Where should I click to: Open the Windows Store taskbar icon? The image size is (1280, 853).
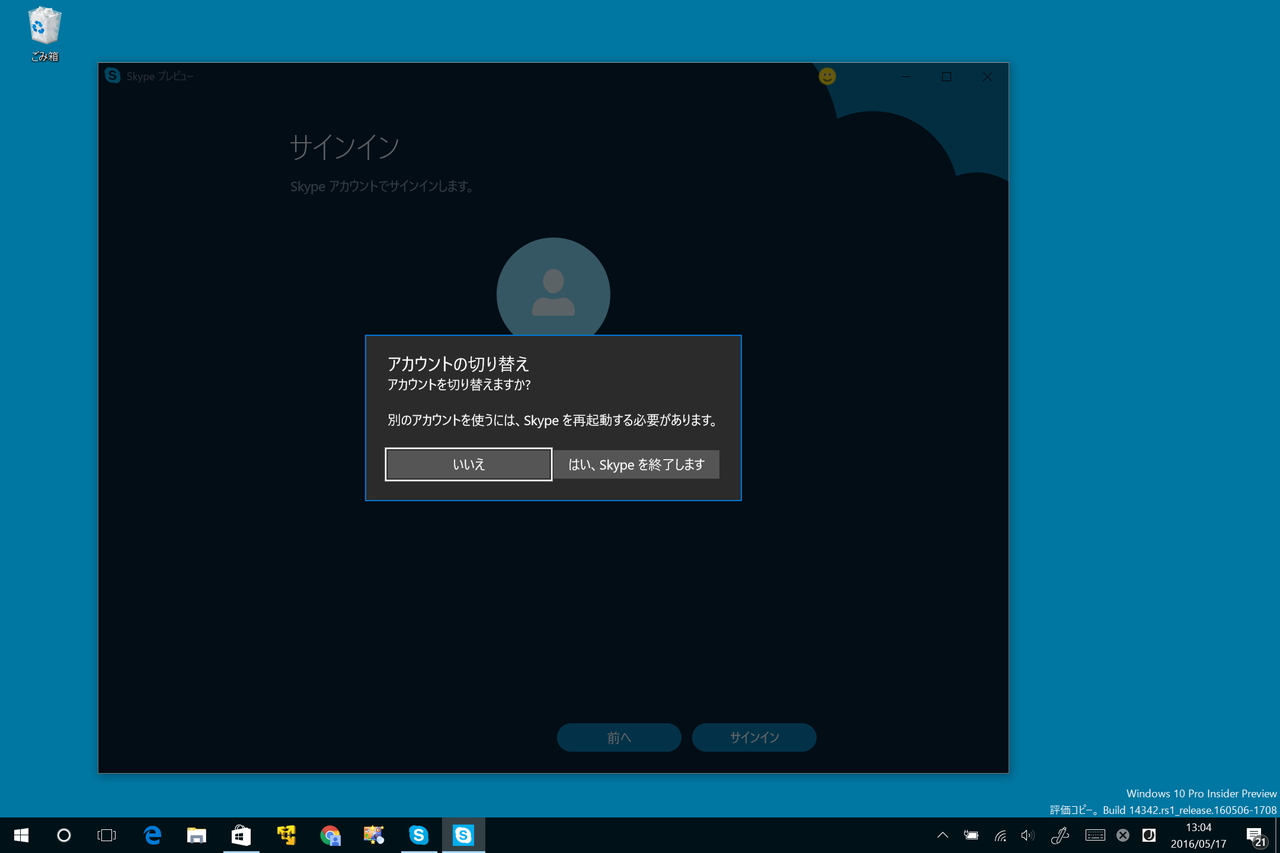(x=241, y=835)
